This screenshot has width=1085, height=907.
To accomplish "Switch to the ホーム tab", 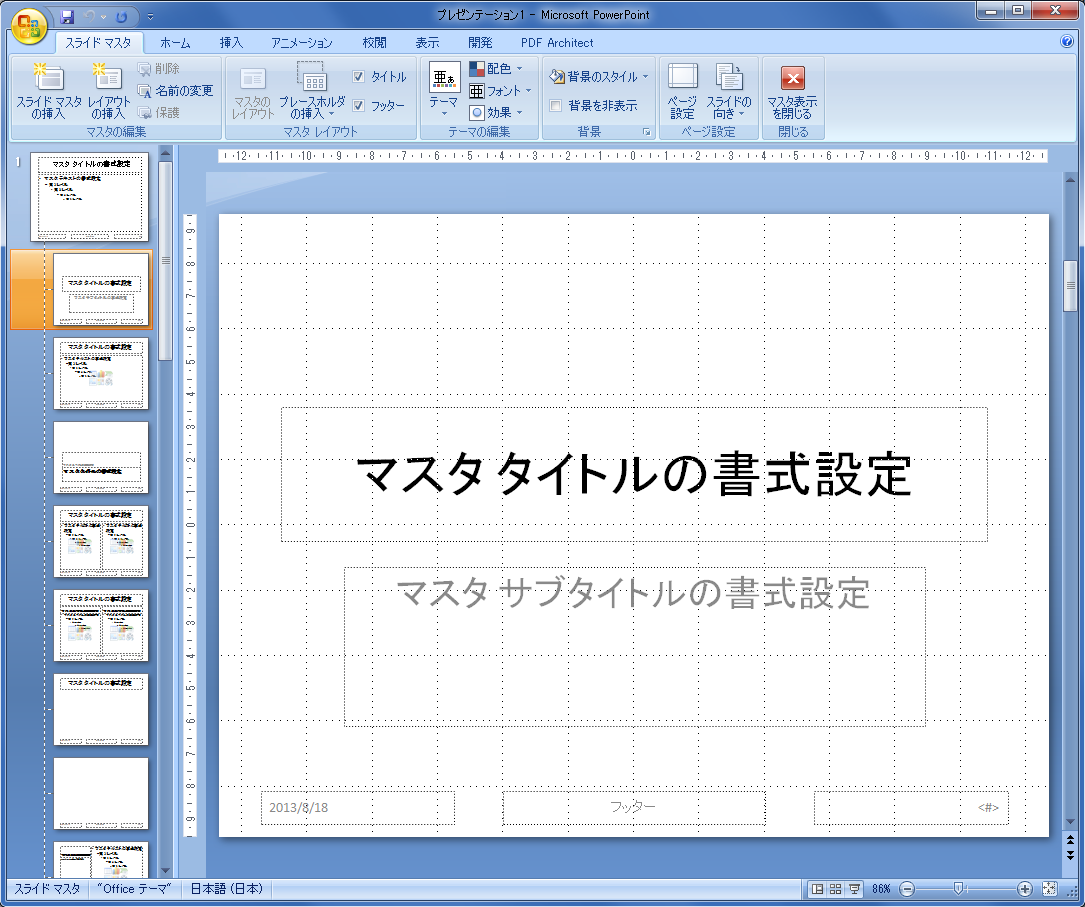I will click(x=175, y=43).
